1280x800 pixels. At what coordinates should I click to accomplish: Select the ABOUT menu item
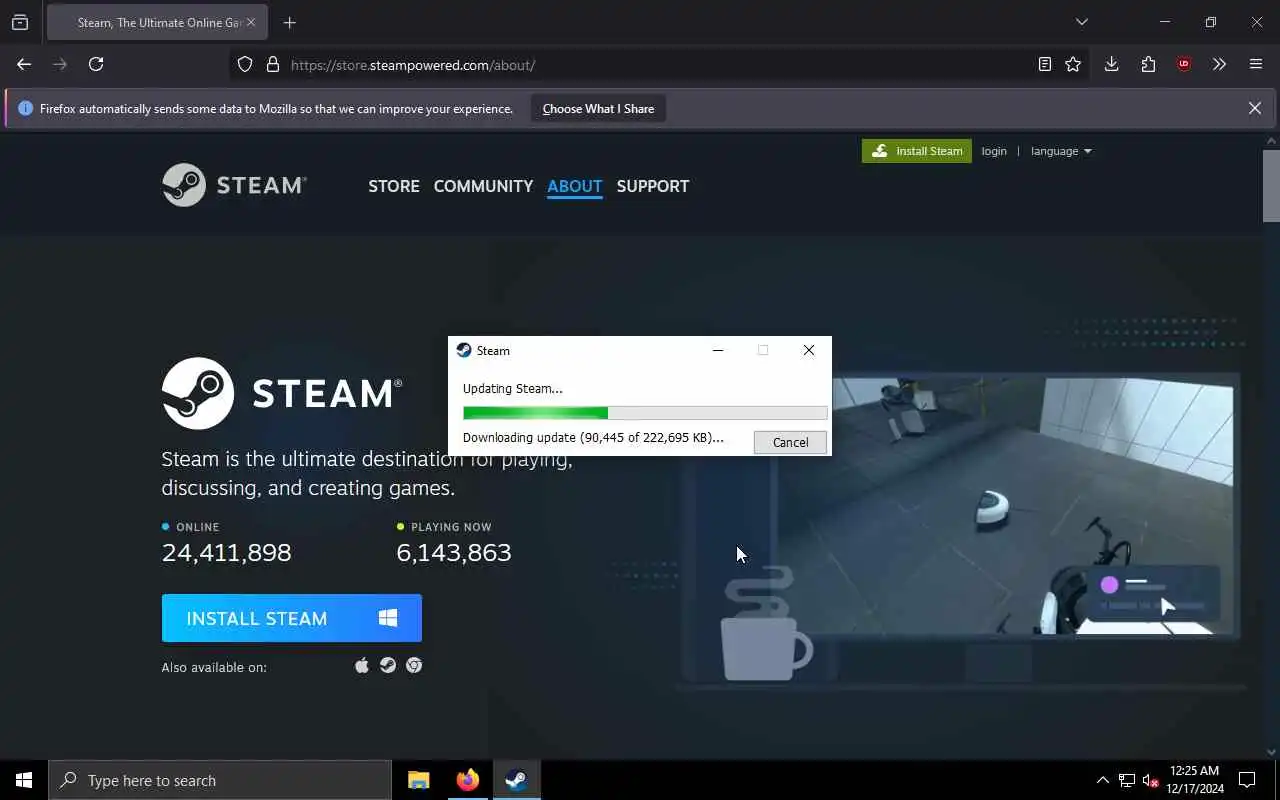pyautogui.click(x=575, y=186)
